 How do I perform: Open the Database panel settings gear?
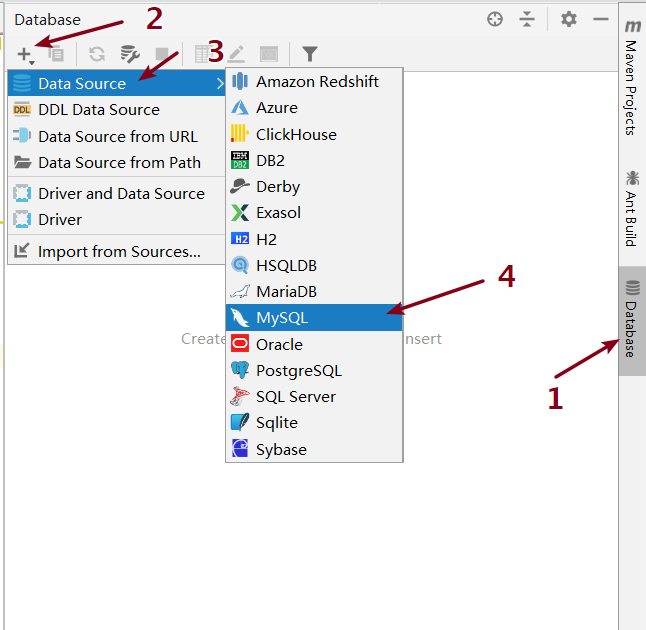tap(569, 19)
